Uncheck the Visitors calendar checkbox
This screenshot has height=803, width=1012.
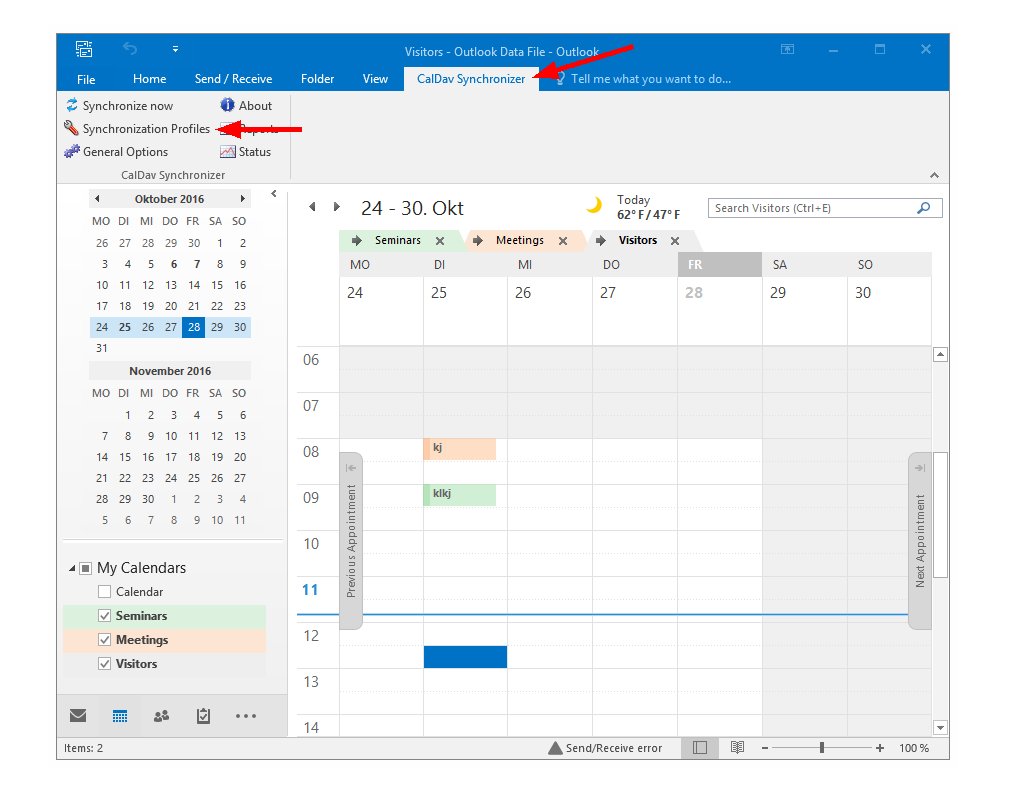tap(105, 664)
